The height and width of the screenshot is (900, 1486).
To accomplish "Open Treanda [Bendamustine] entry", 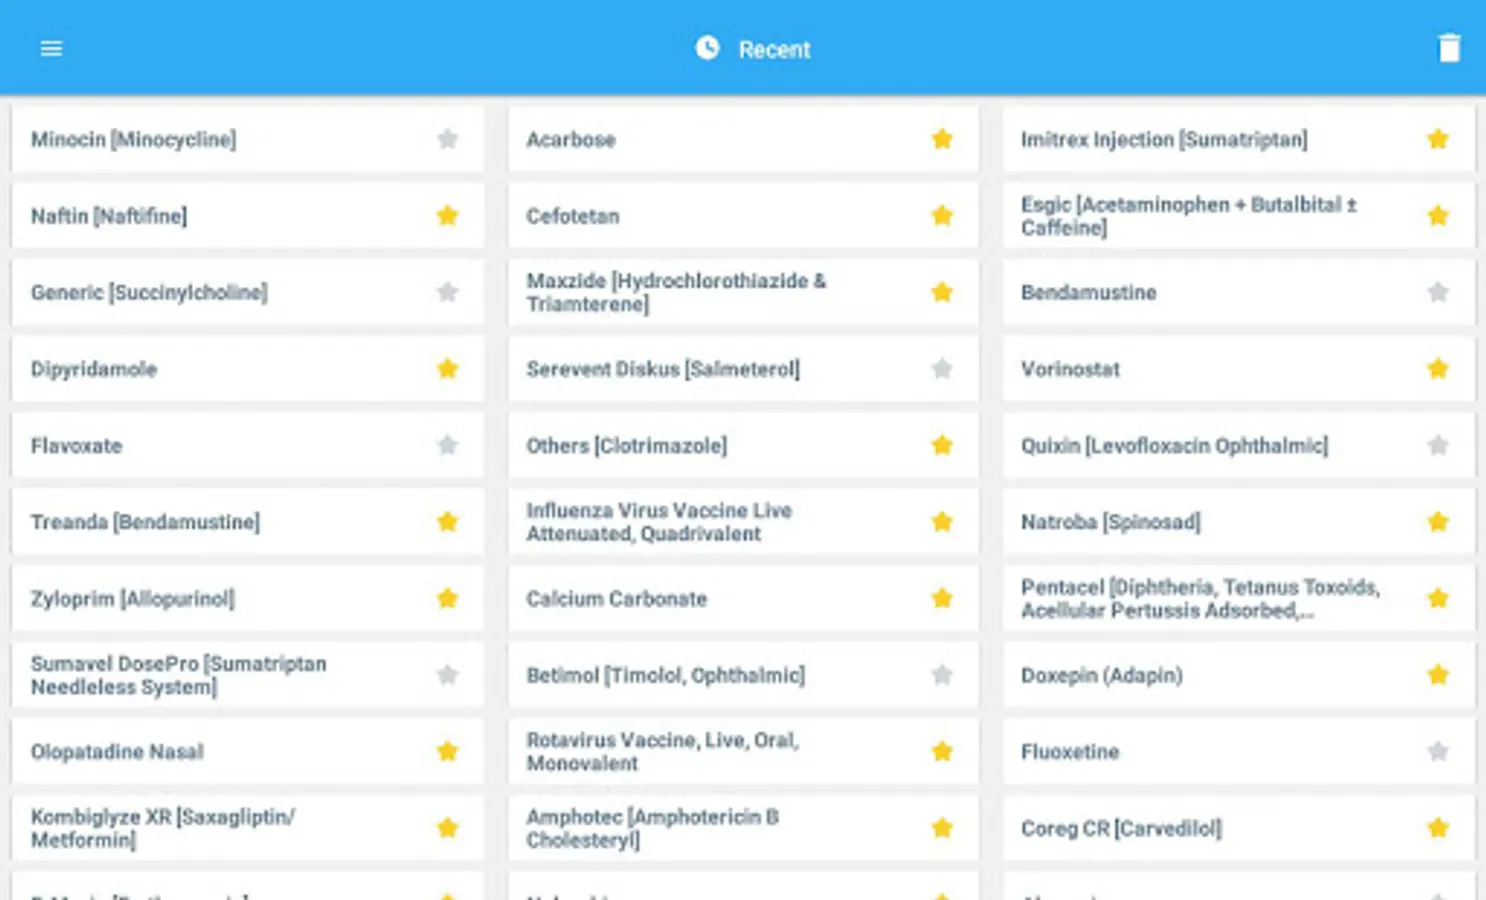I will (247, 521).
